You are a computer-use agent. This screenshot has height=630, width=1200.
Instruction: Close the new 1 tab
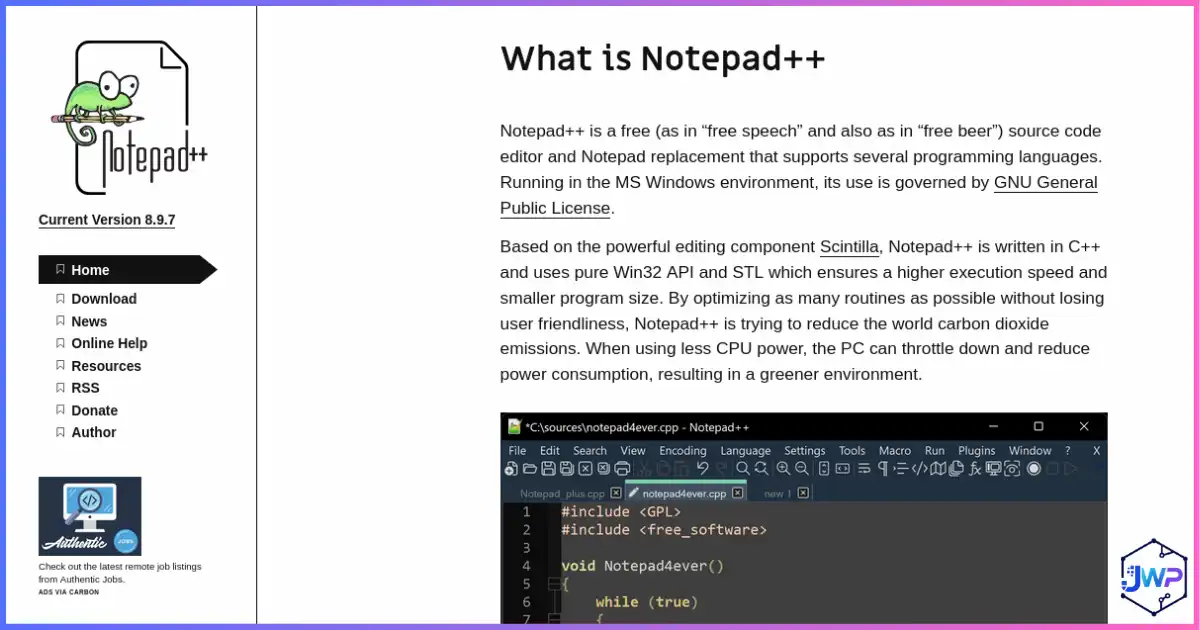click(x=803, y=493)
